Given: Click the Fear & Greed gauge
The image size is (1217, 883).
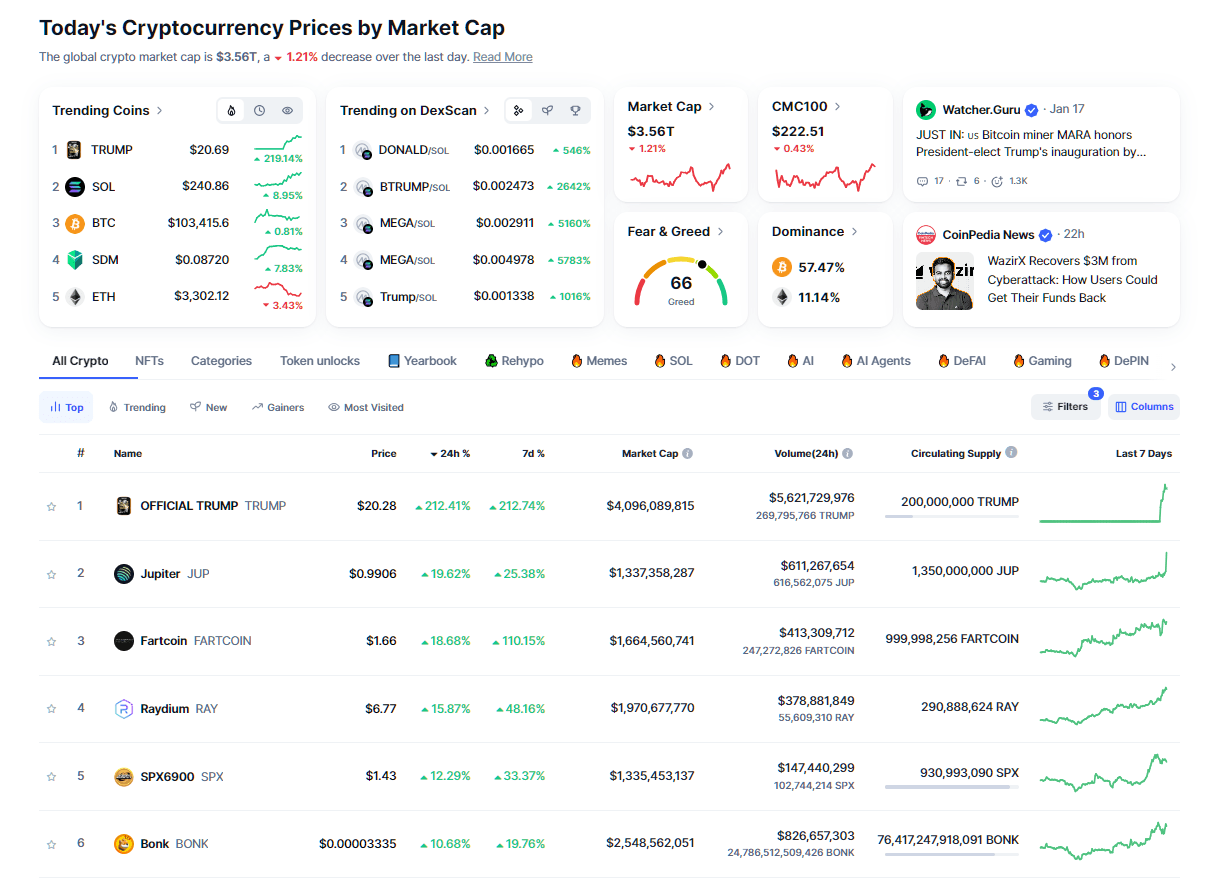Looking at the screenshot, I should click(681, 282).
